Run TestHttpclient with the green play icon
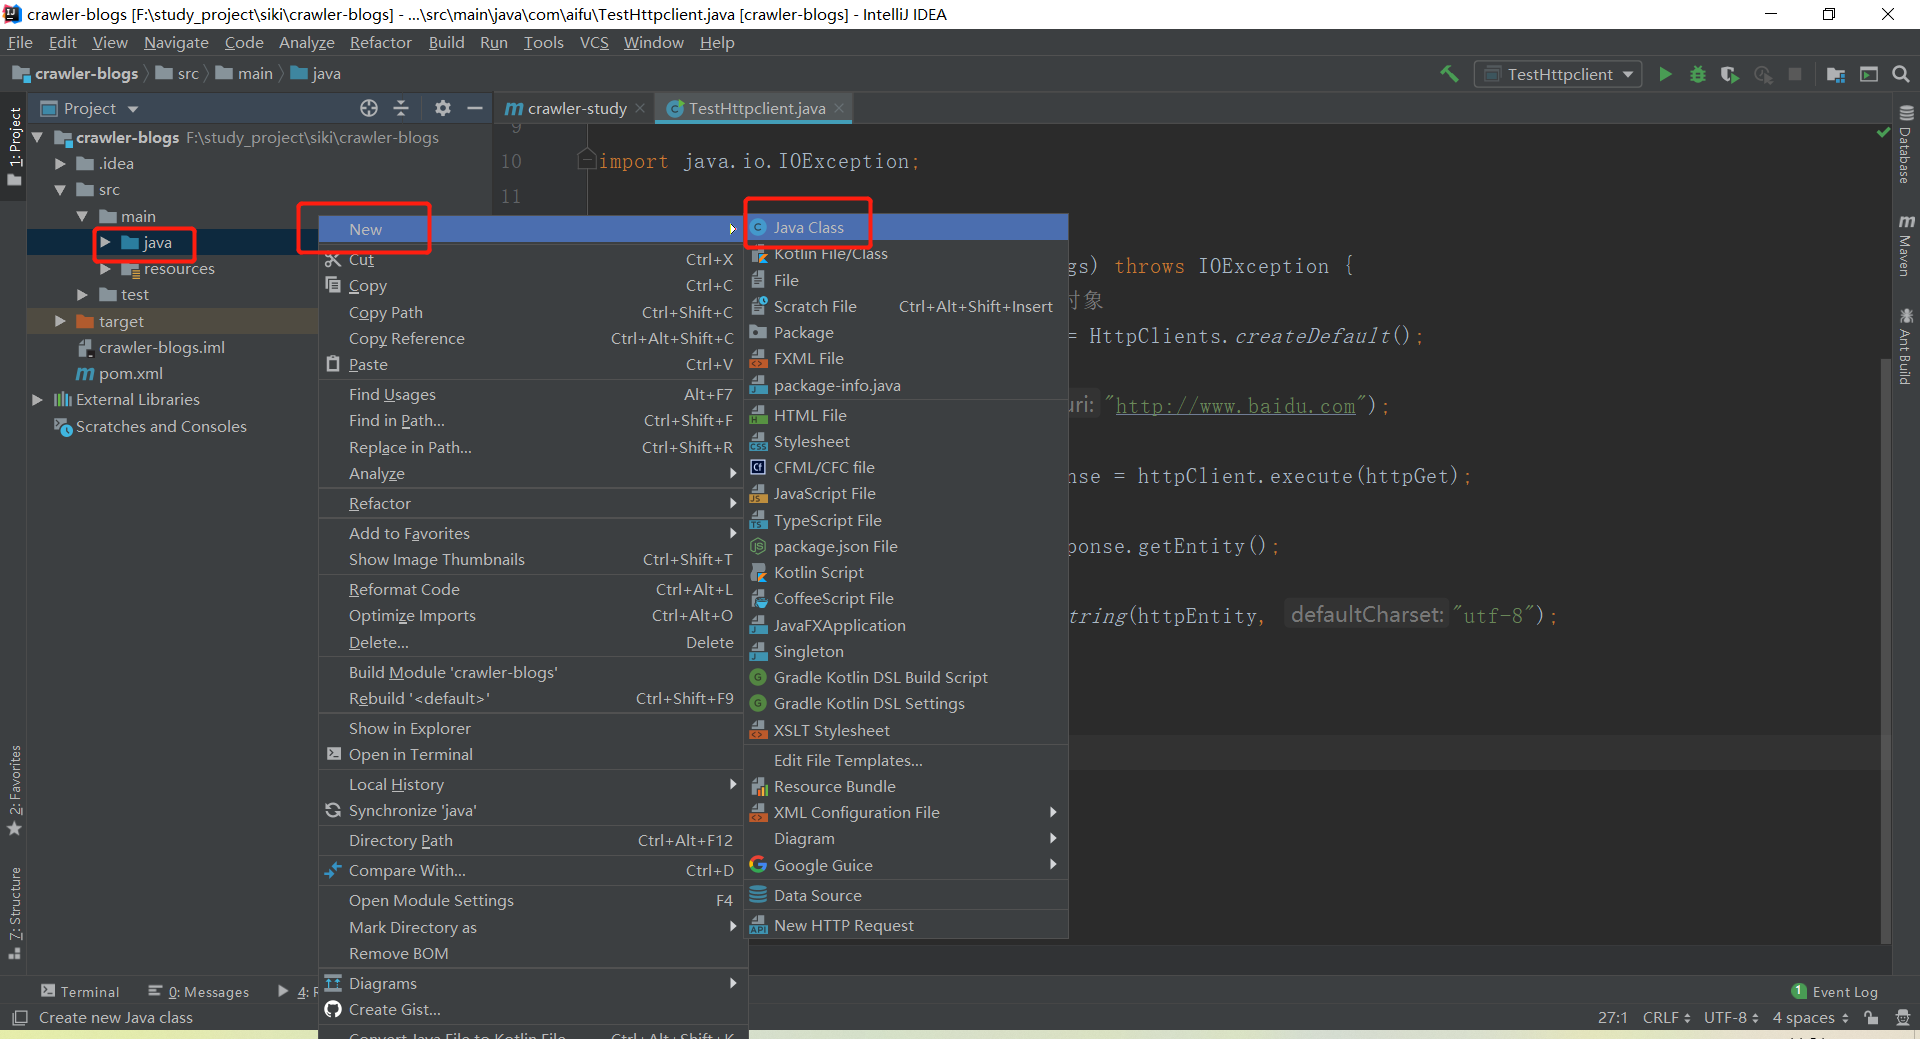This screenshot has height=1039, width=1920. 1665,74
